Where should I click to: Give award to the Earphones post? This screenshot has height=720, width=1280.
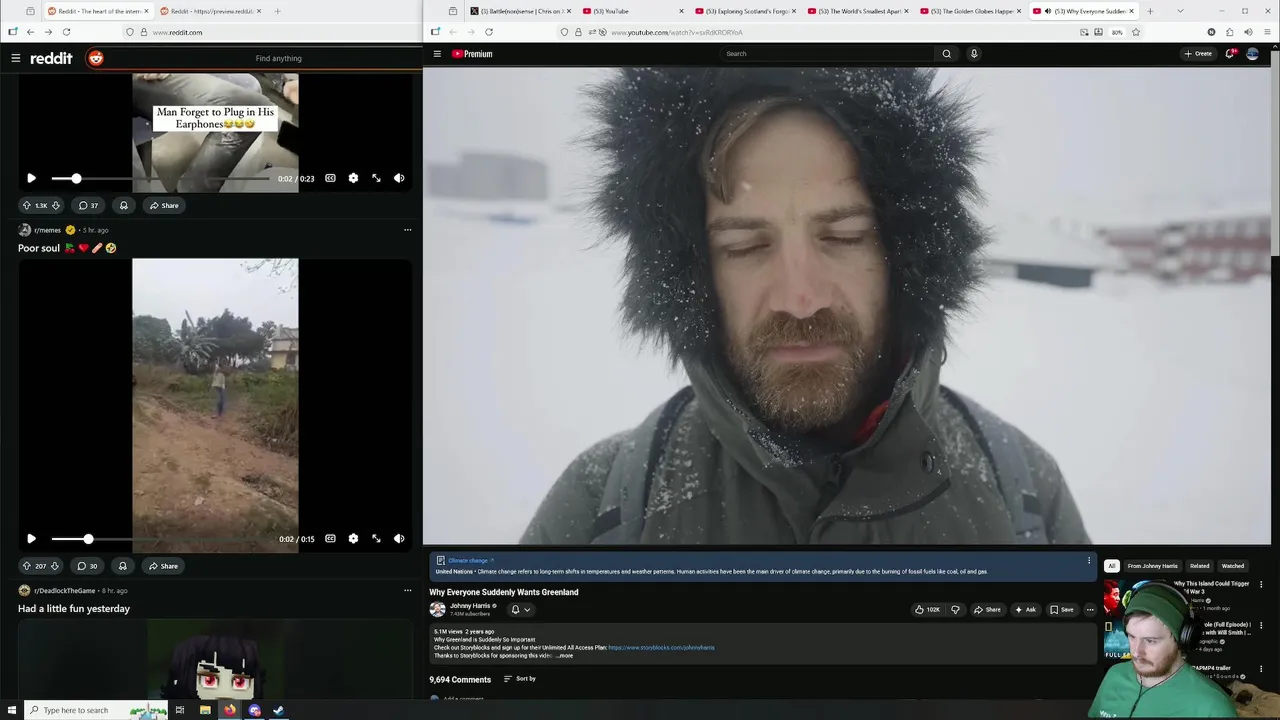pyautogui.click(x=123, y=205)
